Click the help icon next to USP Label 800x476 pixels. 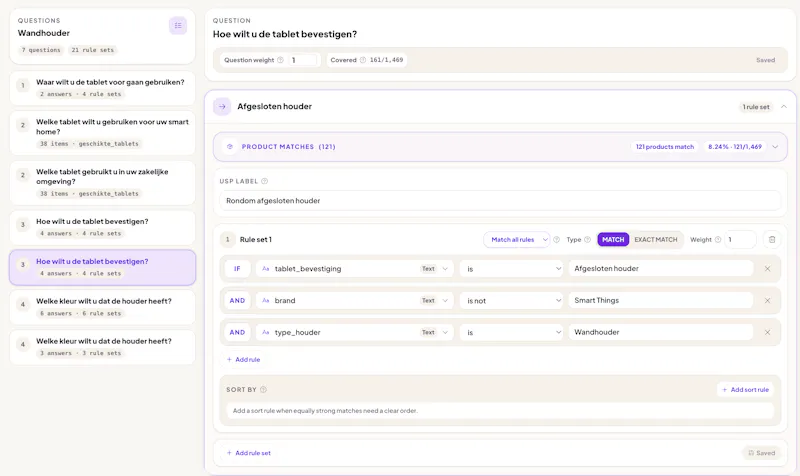pos(264,181)
